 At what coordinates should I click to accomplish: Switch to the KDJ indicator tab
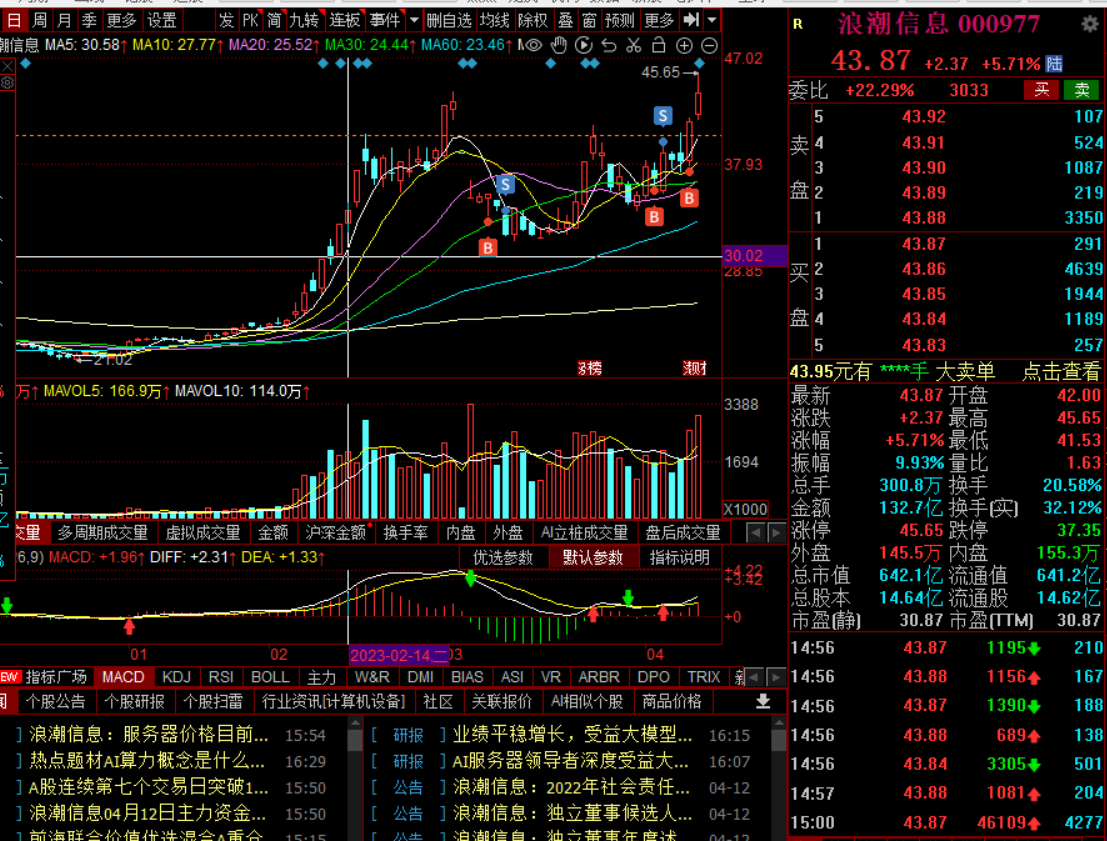(x=176, y=677)
